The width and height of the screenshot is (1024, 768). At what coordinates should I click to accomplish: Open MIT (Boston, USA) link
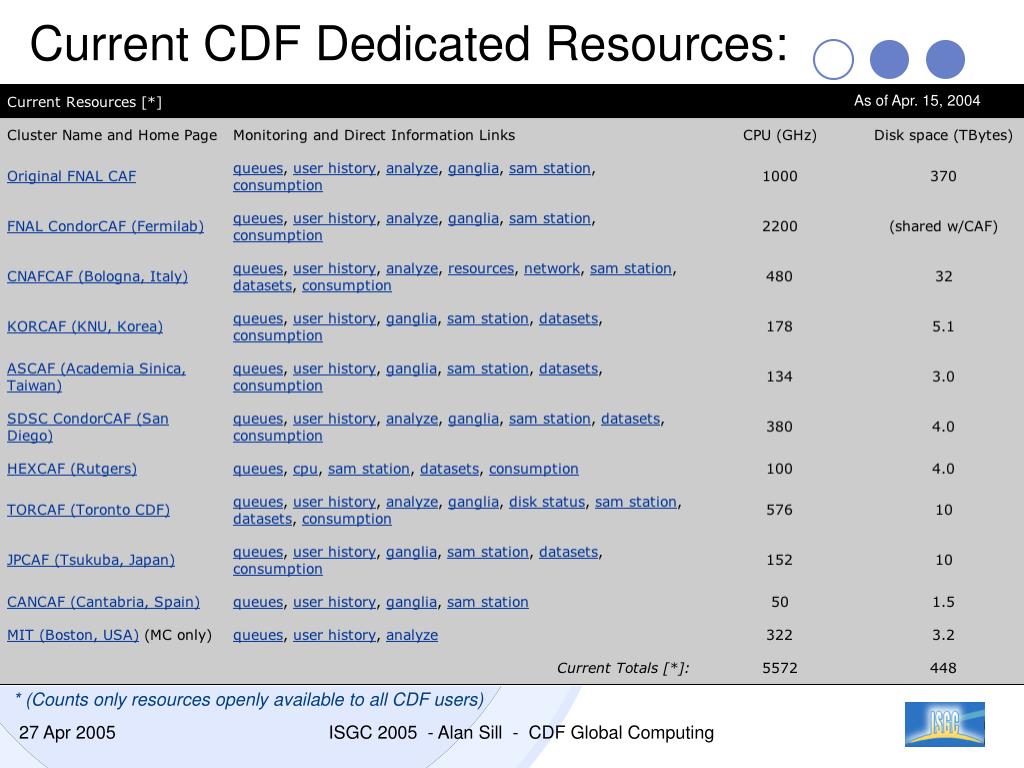point(72,635)
